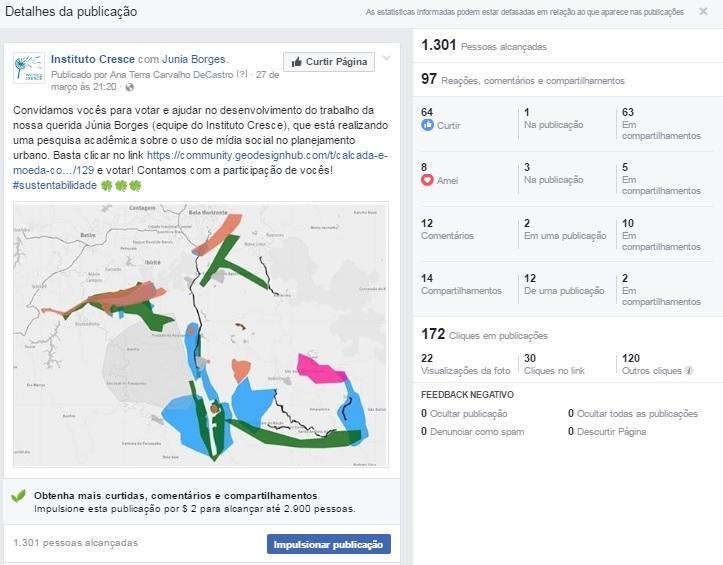This screenshot has width=723, height=565.
Task: Open the Instituto Cresce page link
Action: pyautogui.click(x=93, y=60)
